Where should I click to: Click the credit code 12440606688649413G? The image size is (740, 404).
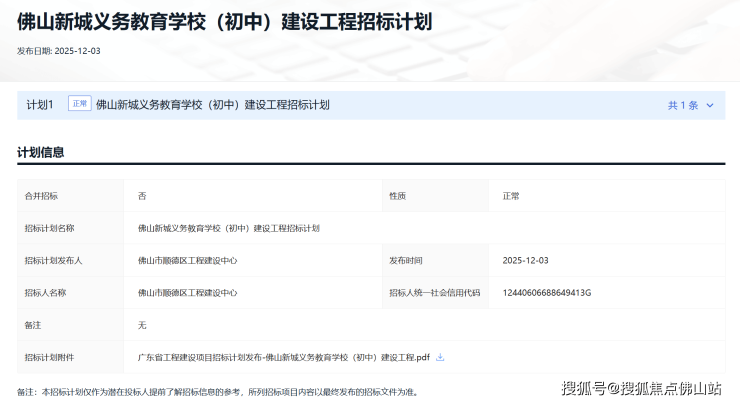click(547, 293)
